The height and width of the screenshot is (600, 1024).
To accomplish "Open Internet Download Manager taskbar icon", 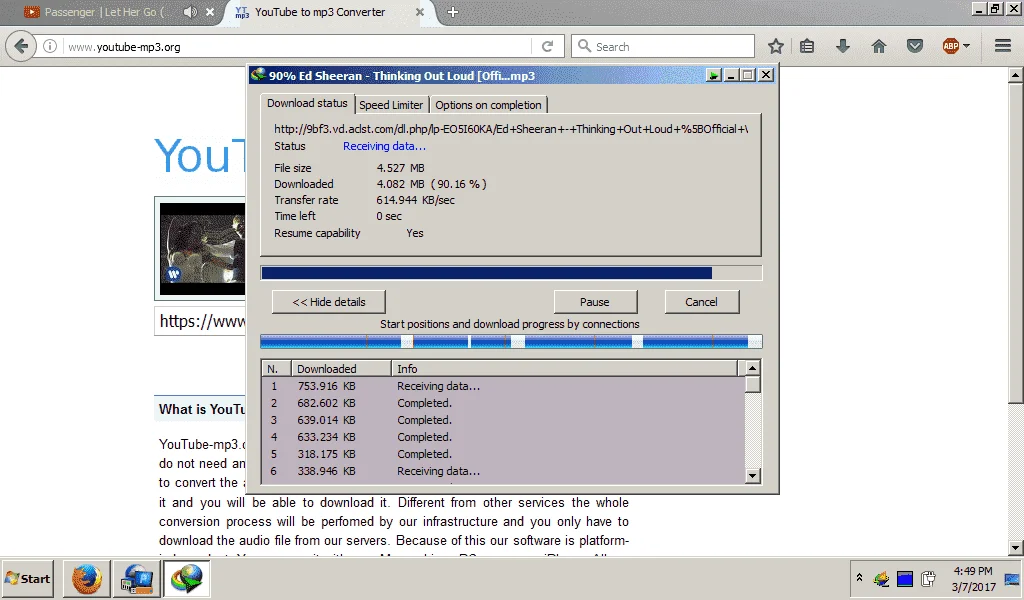I will pyautogui.click(x=187, y=579).
